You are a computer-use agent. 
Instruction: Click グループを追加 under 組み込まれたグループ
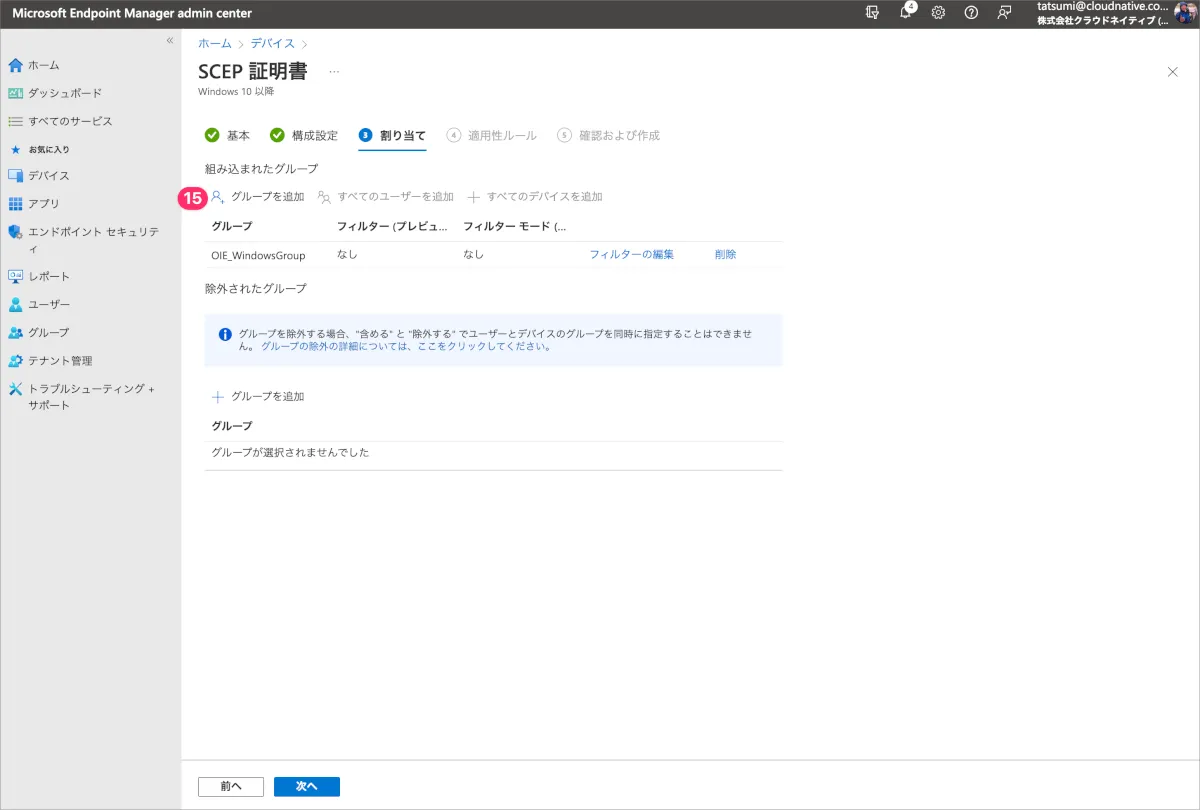tap(258, 197)
